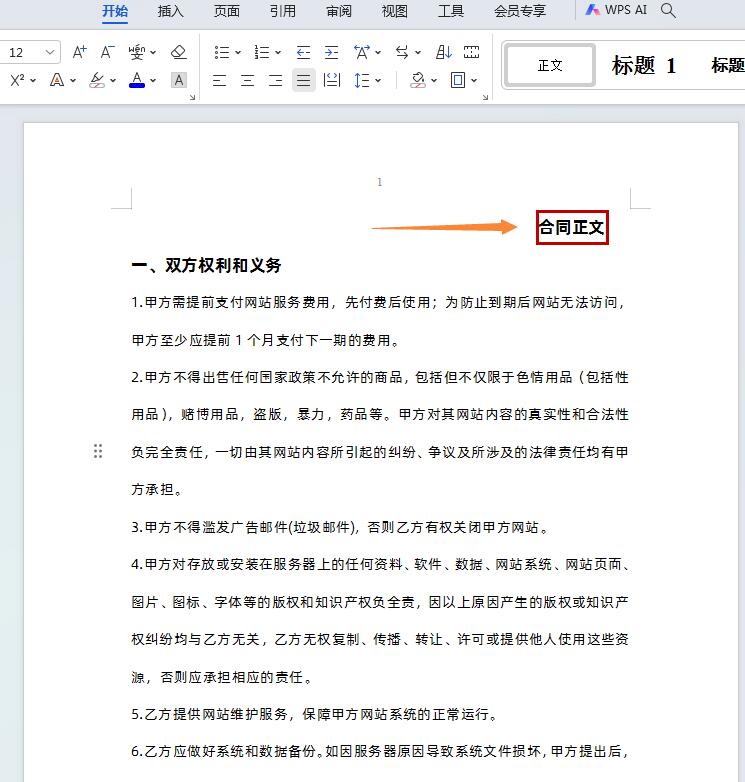Viewport: 745px width, 782px height.
Task: Open the paragraph settings dialog launcher
Action: pos(485,97)
